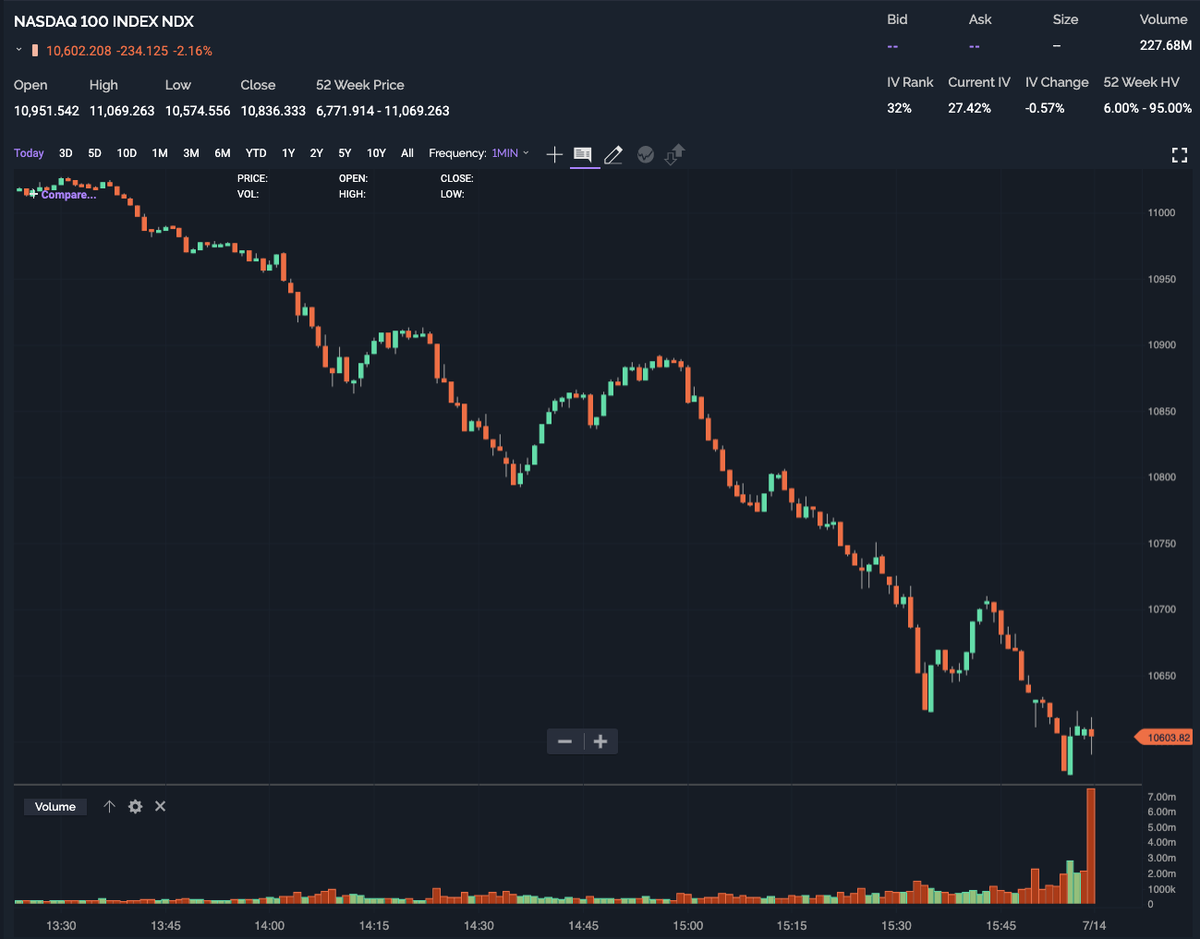The image size is (1200, 939).
Task: Activate the pencil drawing tool
Action: click(x=614, y=154)
